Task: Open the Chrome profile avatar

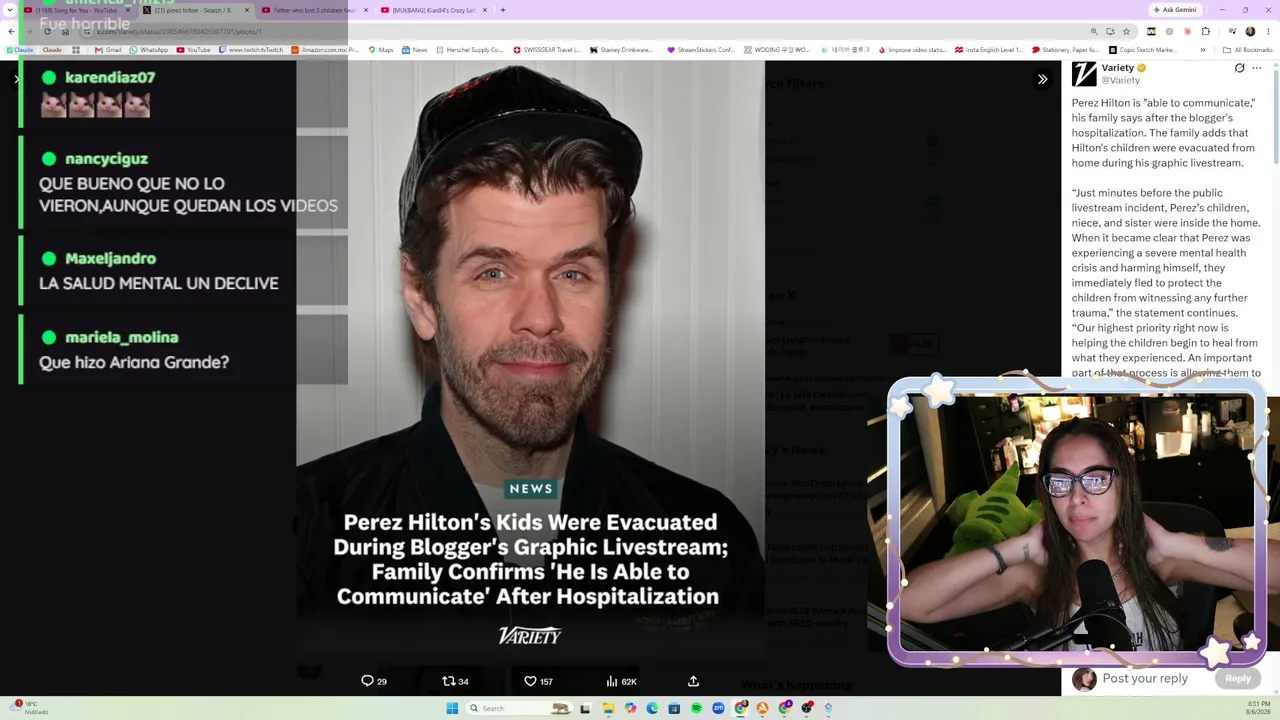Action: 1249,31
